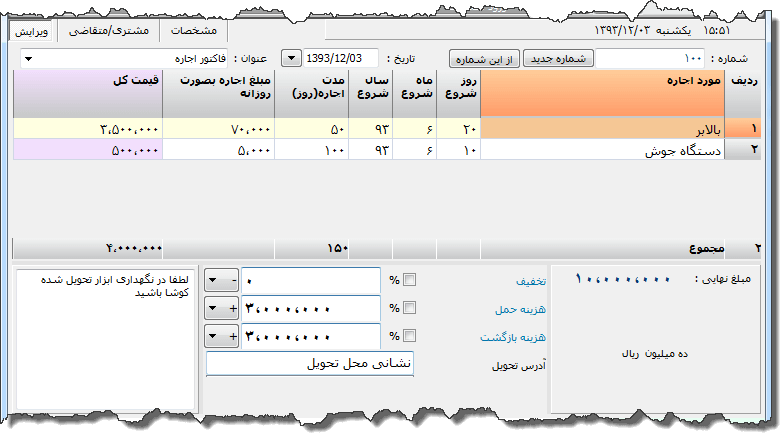This screenshot has width=780, height=433.
Task: Click the سال شروع column header
Action: [x=371, y=94]
